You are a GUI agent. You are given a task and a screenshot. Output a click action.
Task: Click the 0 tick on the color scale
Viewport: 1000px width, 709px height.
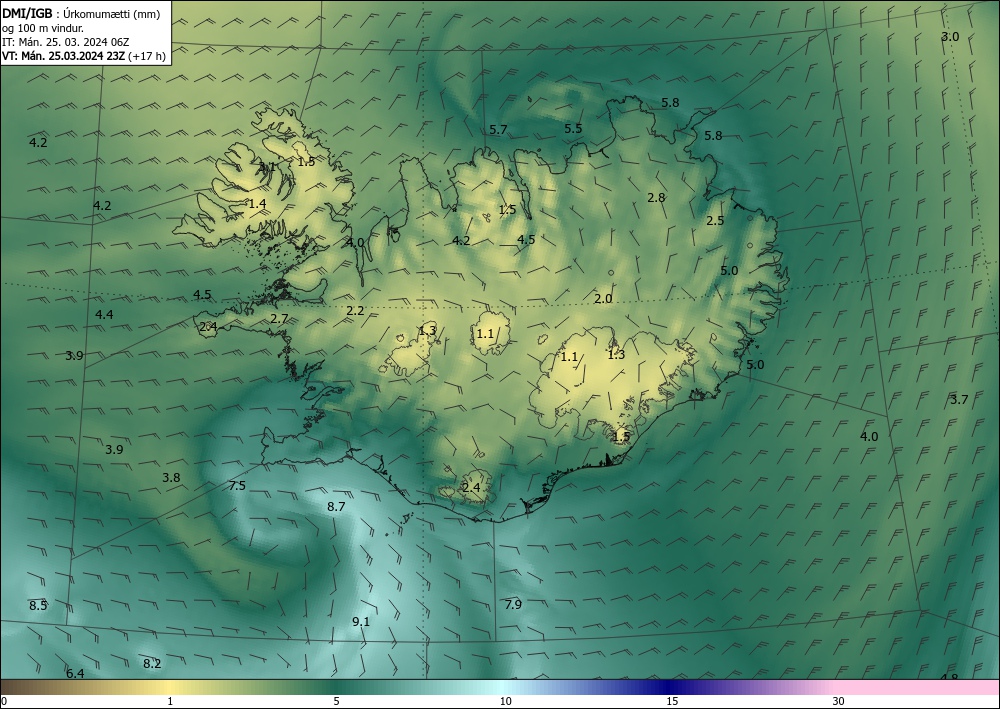click(4, 702)
